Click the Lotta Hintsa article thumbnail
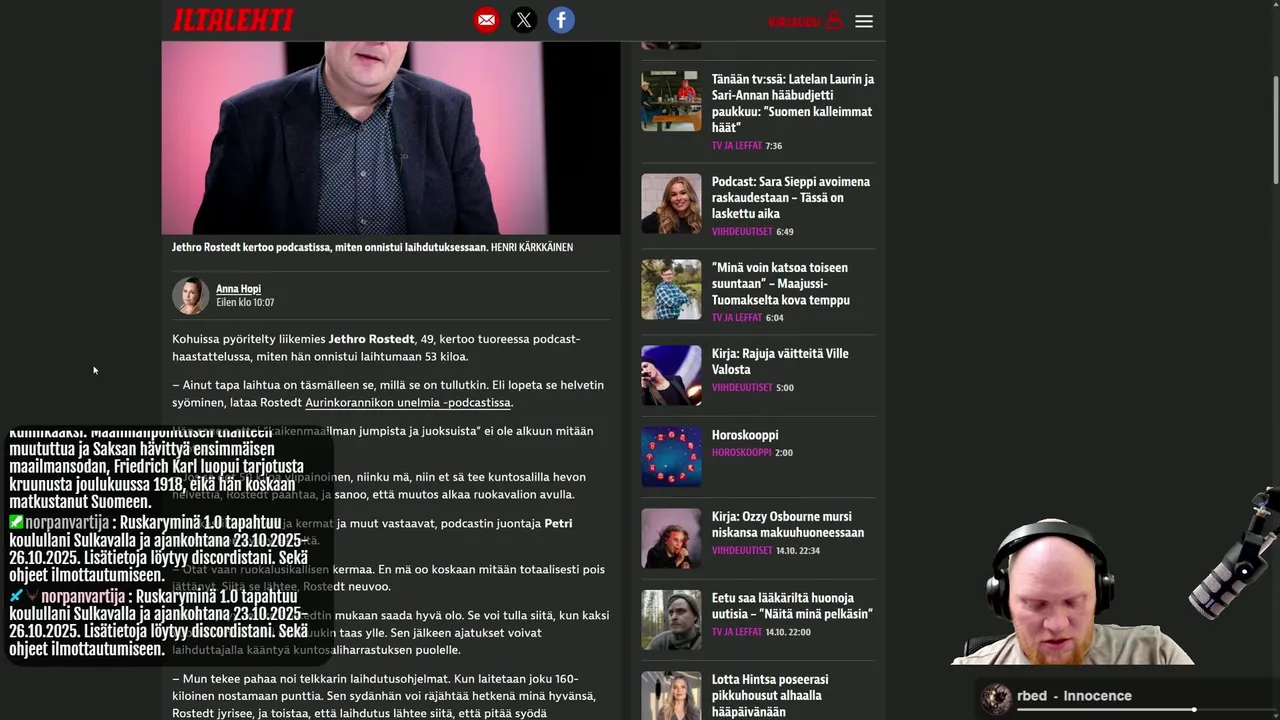 pyautogui.click(x=671, y=696)
